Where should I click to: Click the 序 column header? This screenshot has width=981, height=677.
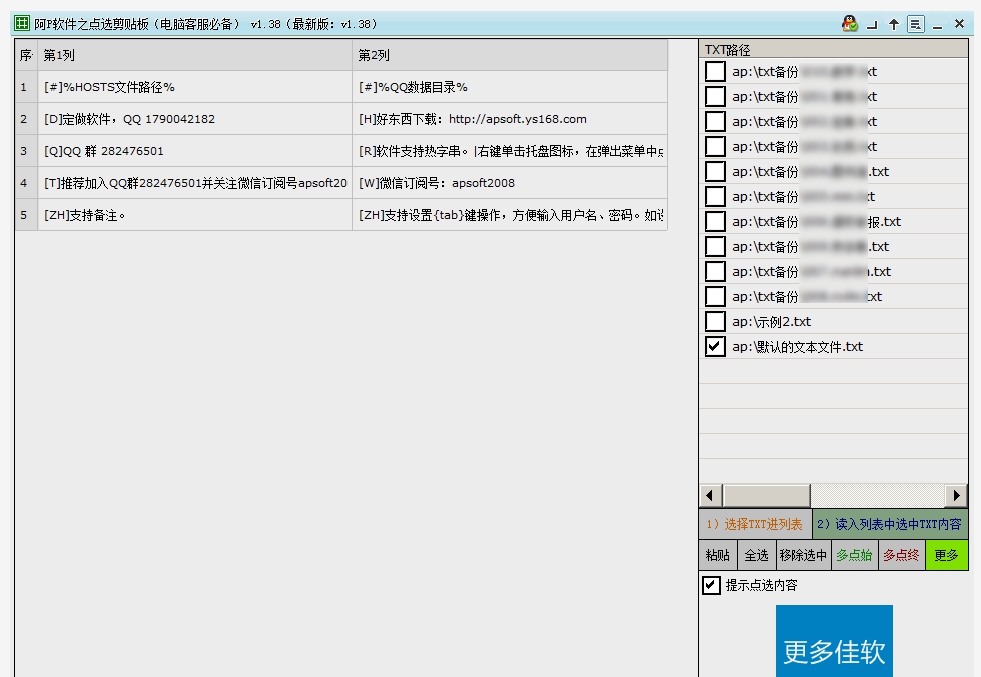pyautogui.click(x=26, y=55)
